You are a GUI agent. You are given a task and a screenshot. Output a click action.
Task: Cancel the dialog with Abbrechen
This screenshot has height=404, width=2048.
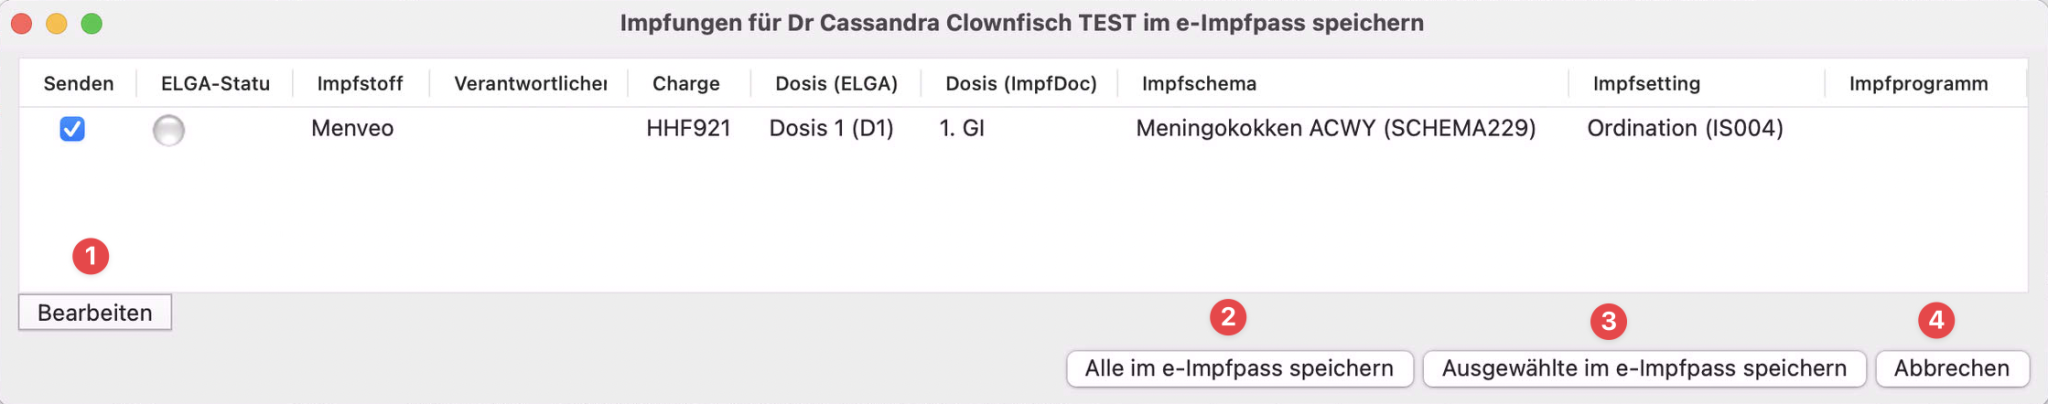click(x=1951, y=369)
